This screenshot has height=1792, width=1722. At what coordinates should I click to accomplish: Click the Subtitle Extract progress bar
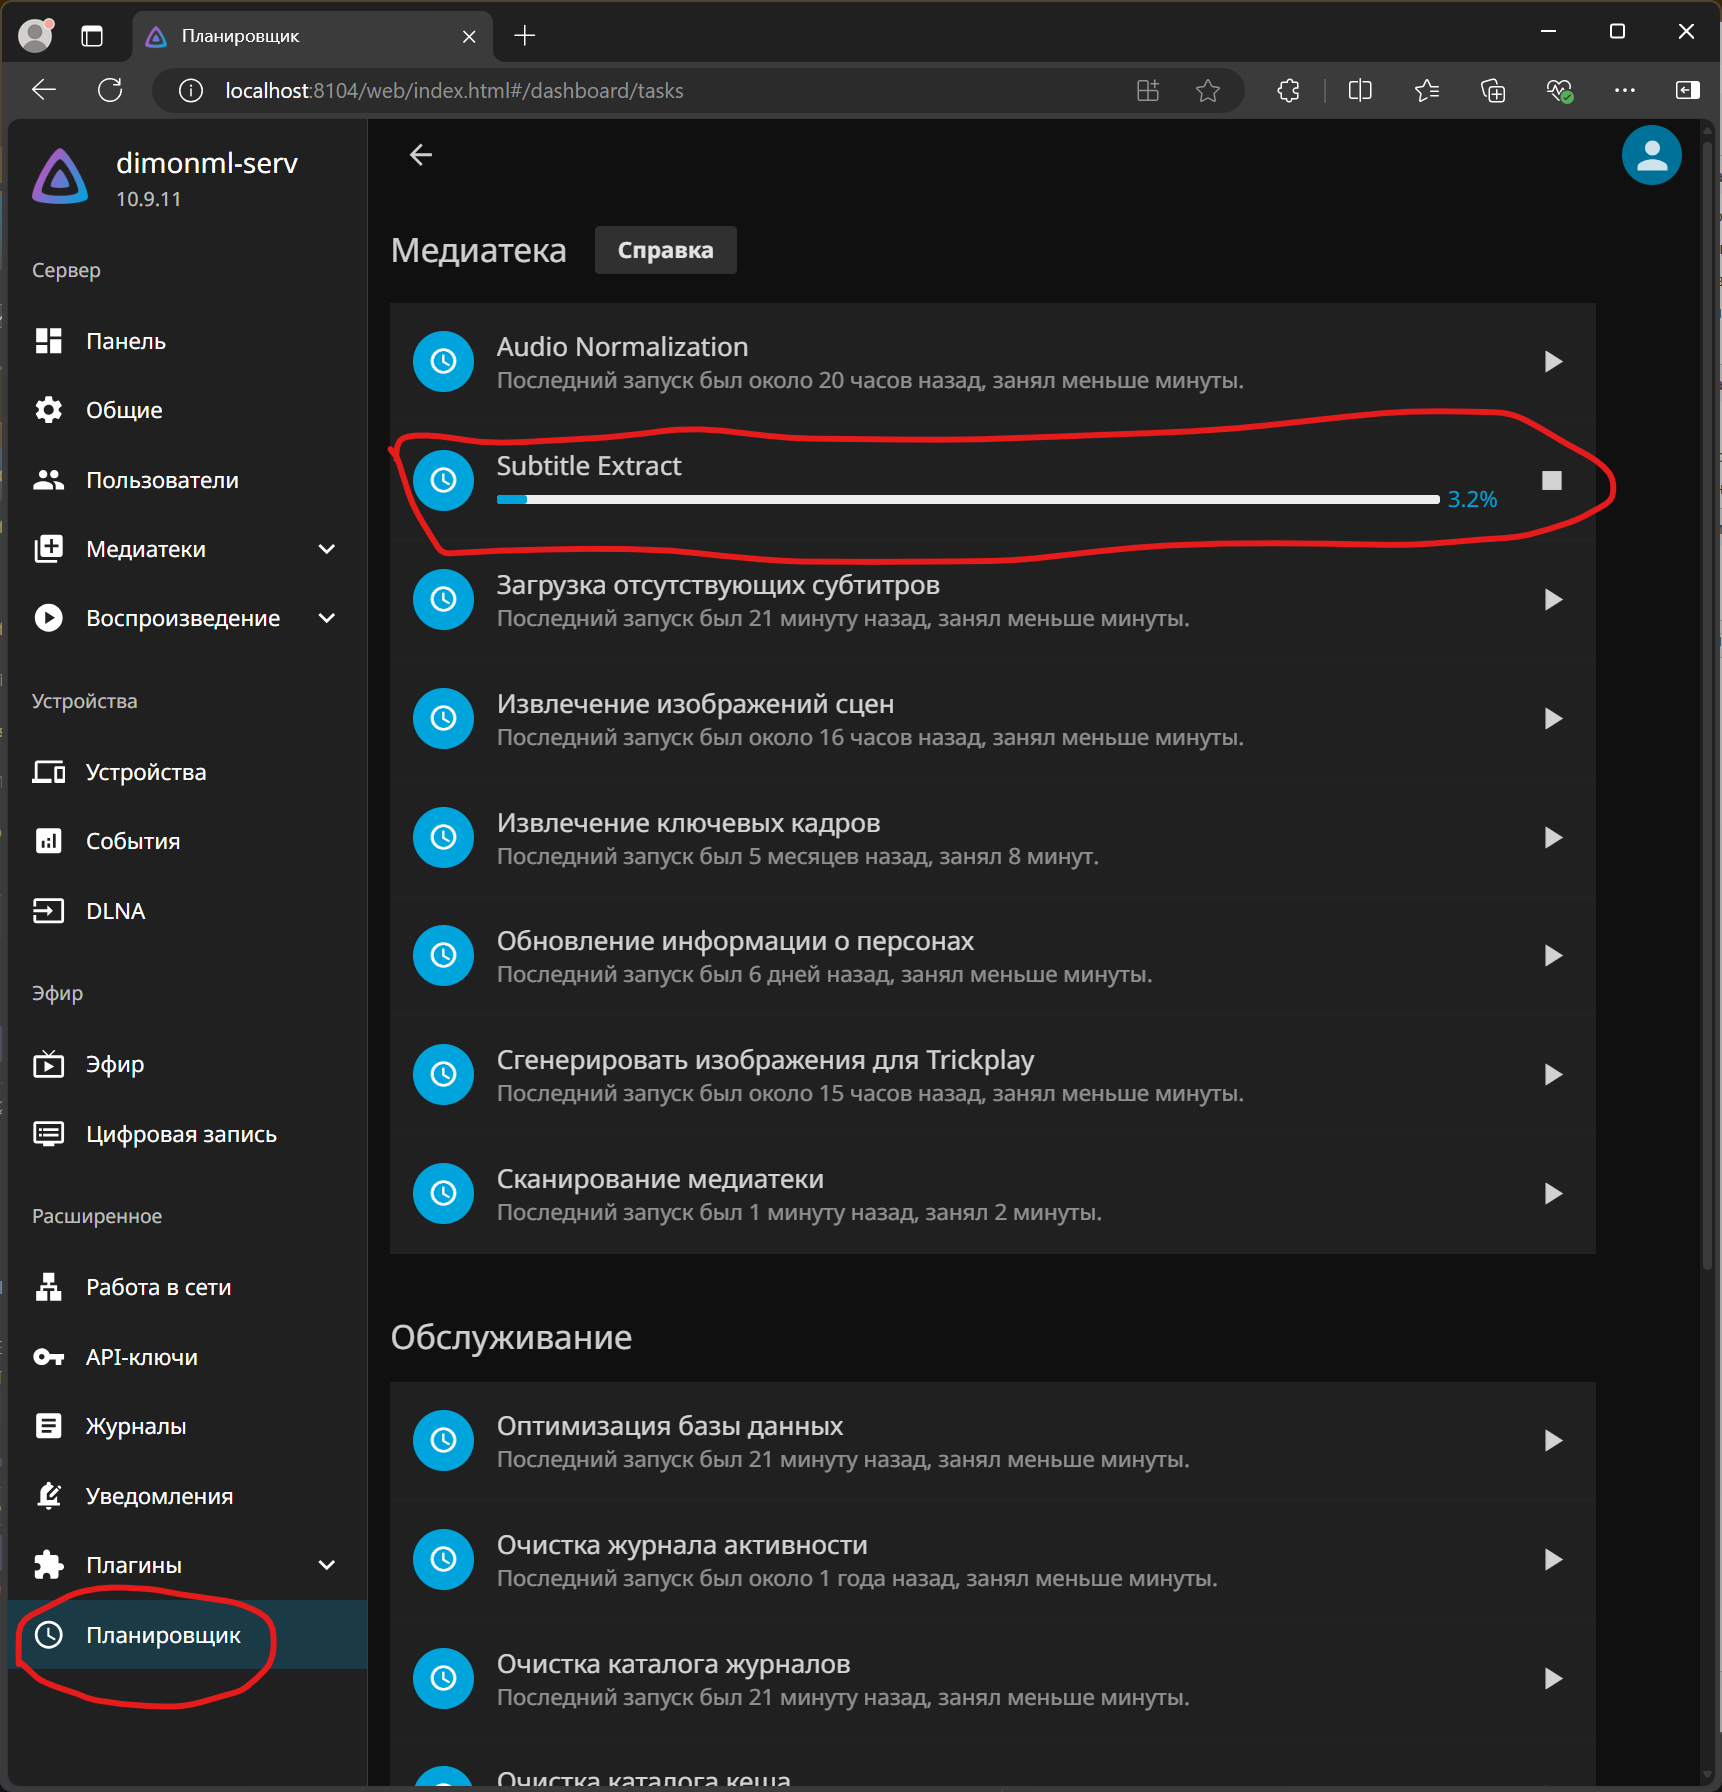(x=967, y=500)
